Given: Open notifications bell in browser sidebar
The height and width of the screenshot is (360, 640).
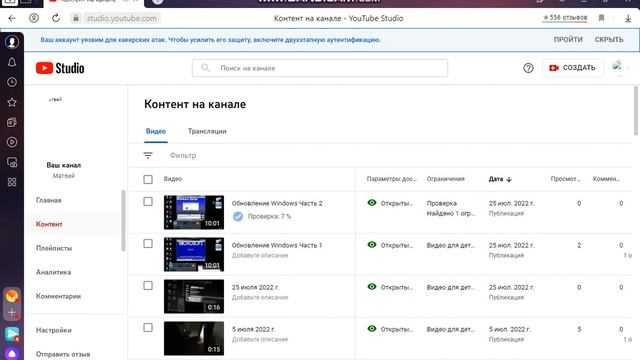Looking at the screenshot, I should click(x=12, y=62).
